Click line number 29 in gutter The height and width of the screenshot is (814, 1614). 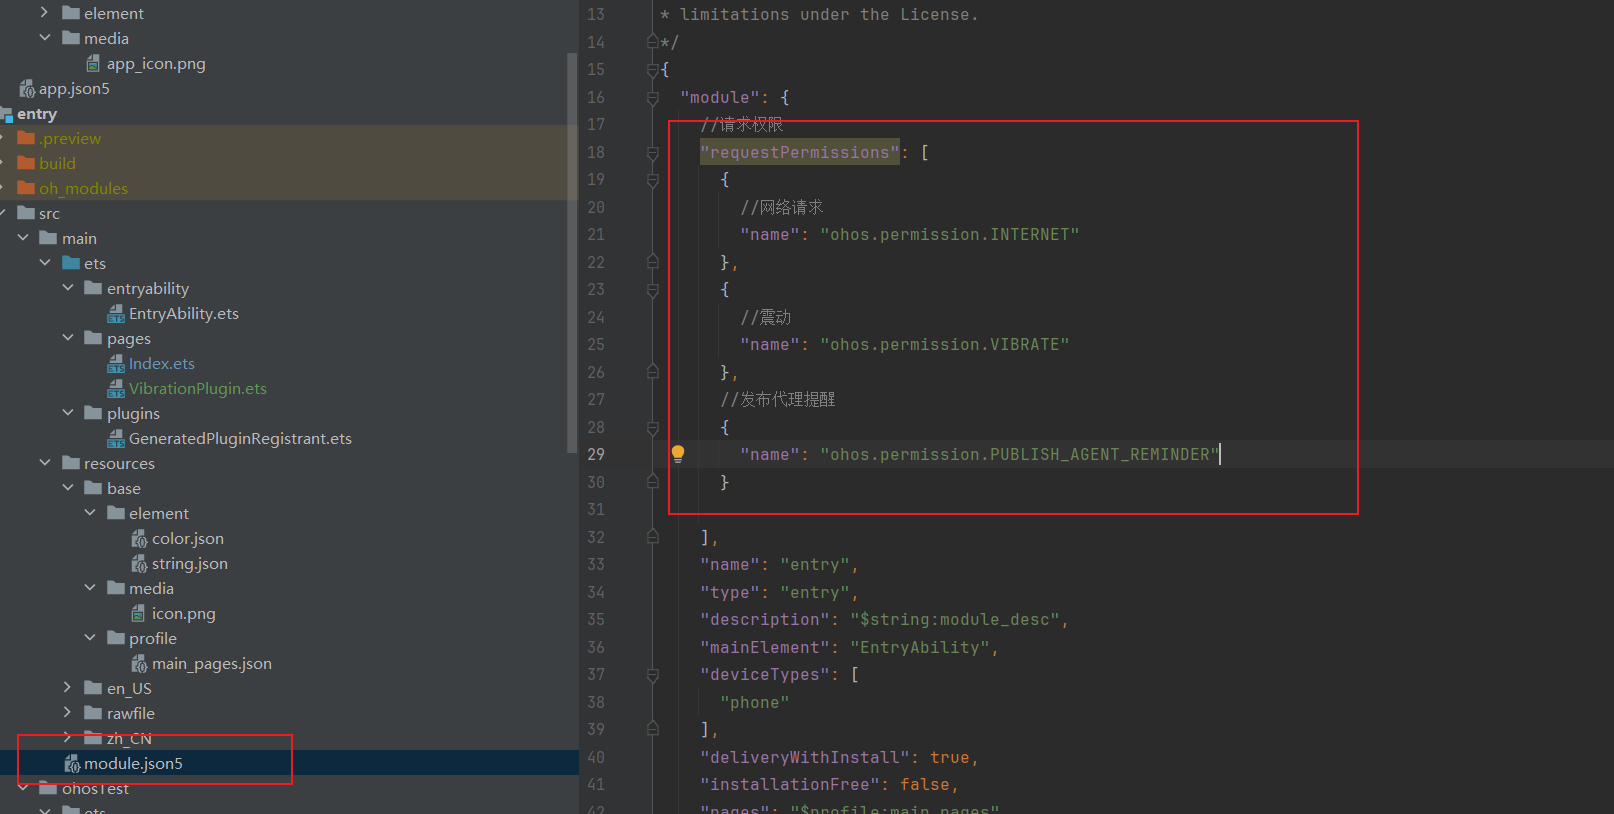(x=596, y=455)
